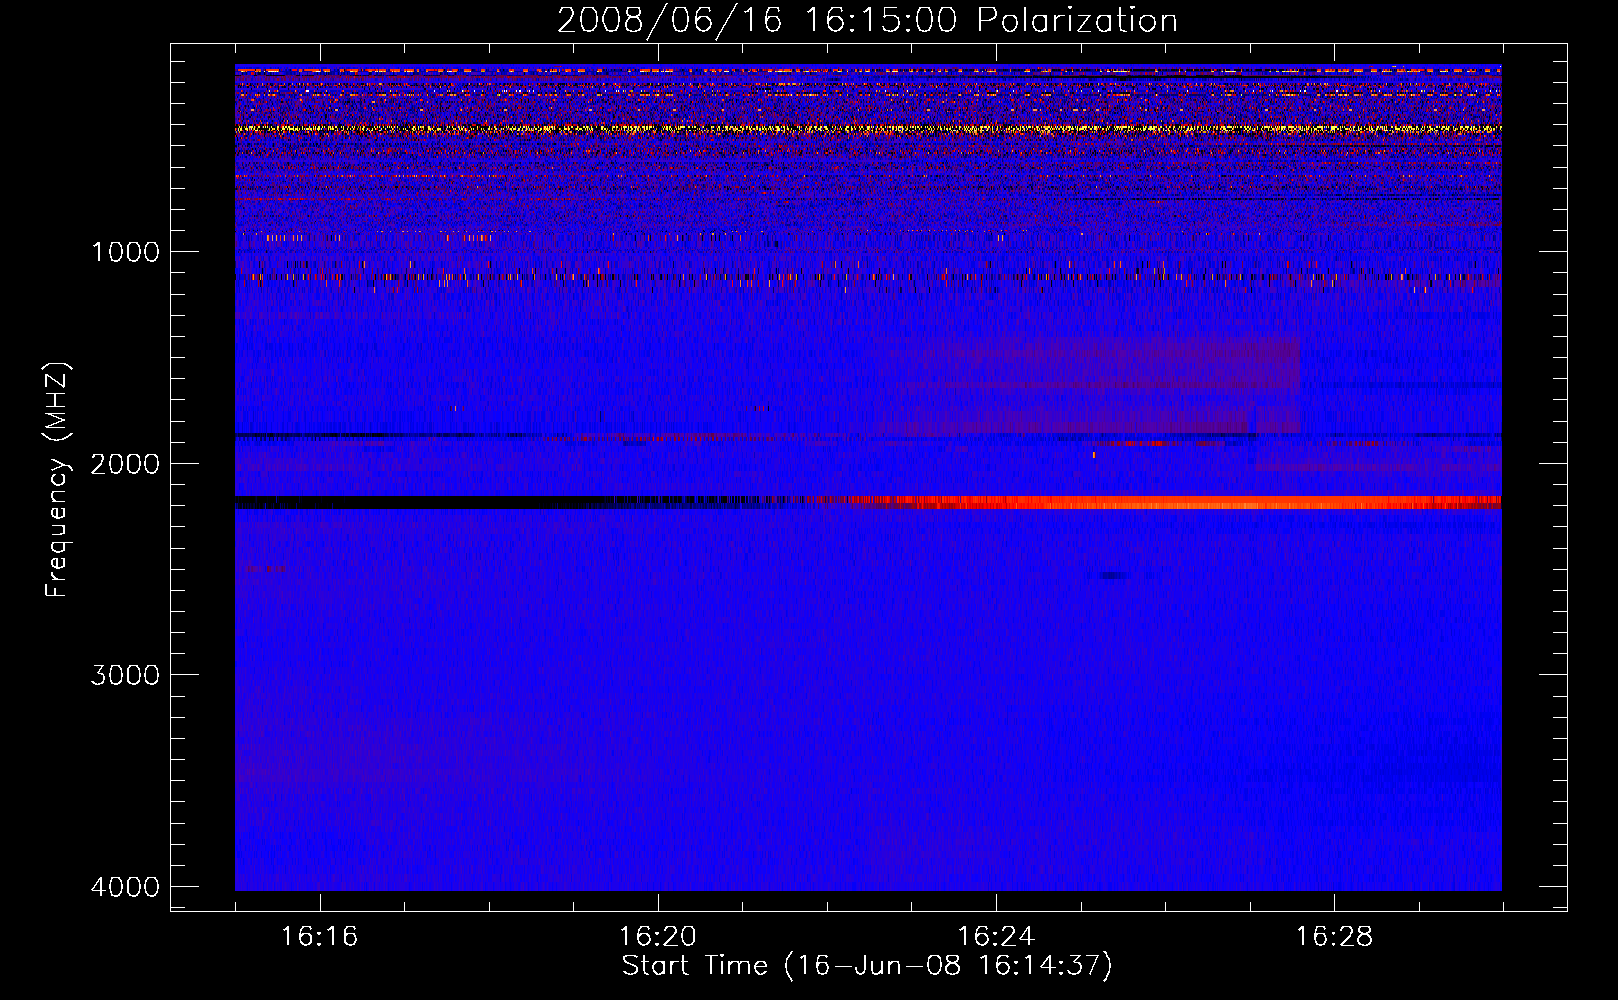Click the 16:20 time tick label
The height and width of the screenshot is (1000, 1618).
(657, 937)
